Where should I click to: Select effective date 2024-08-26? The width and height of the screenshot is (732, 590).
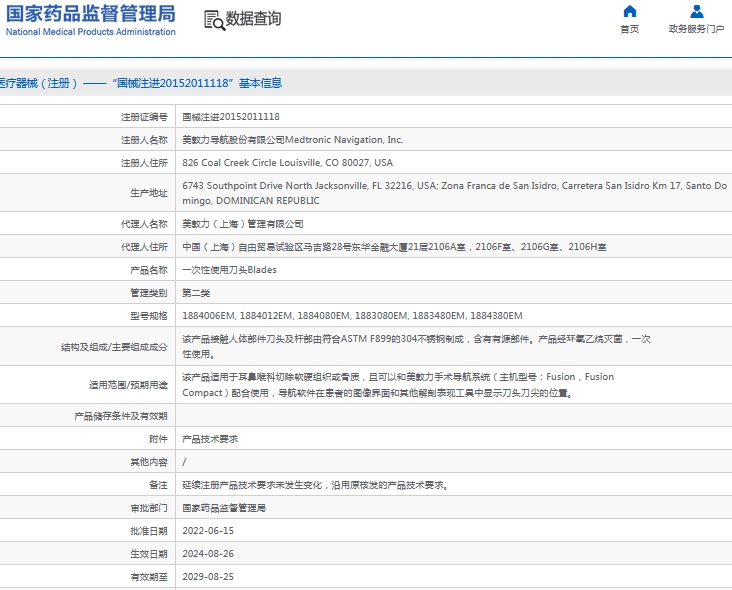208,554
